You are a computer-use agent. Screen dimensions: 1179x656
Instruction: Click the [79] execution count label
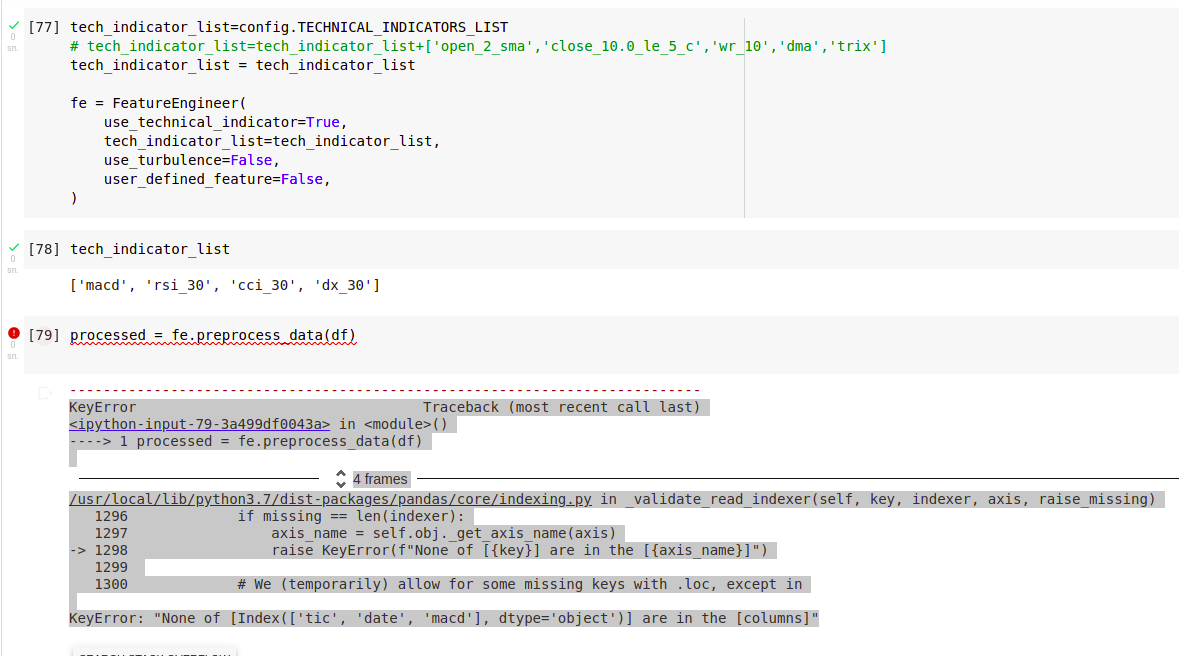click(44, 335)
